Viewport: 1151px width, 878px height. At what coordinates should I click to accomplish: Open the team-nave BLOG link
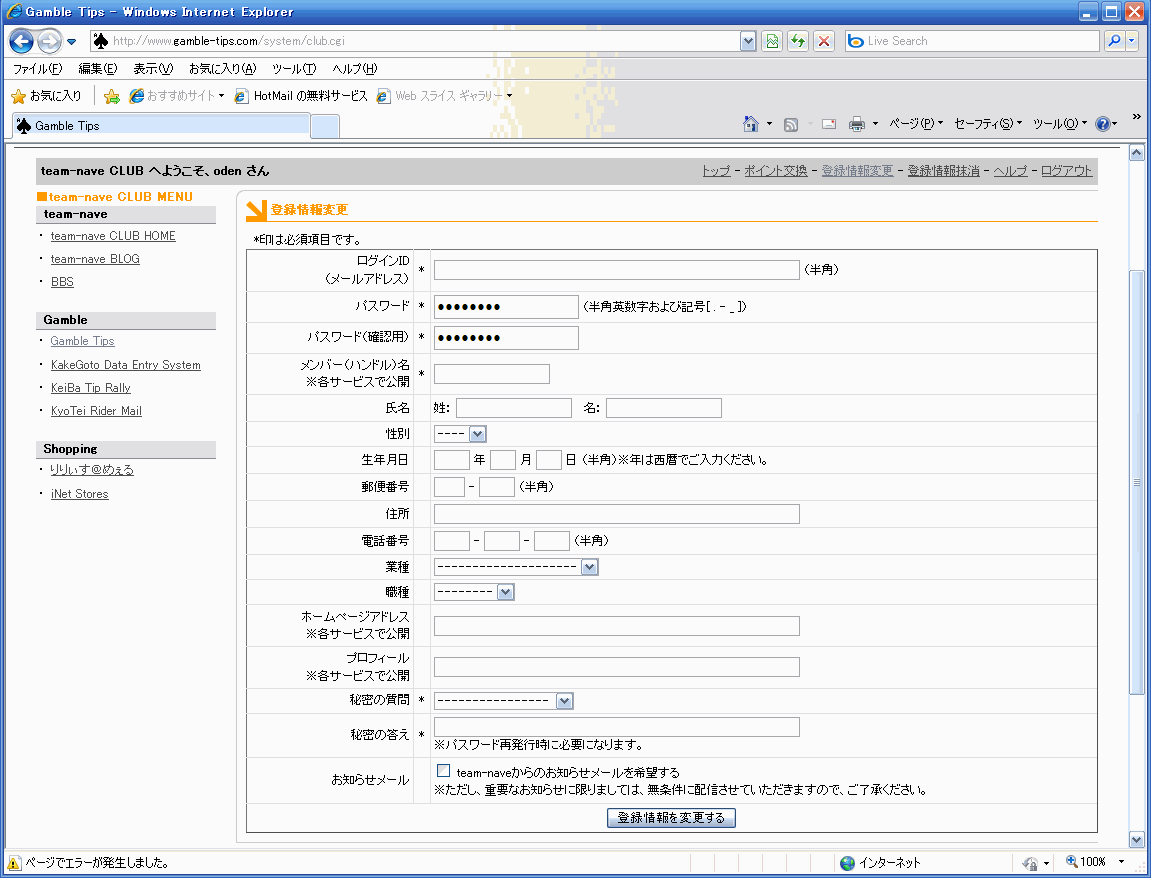pos(95,258)
